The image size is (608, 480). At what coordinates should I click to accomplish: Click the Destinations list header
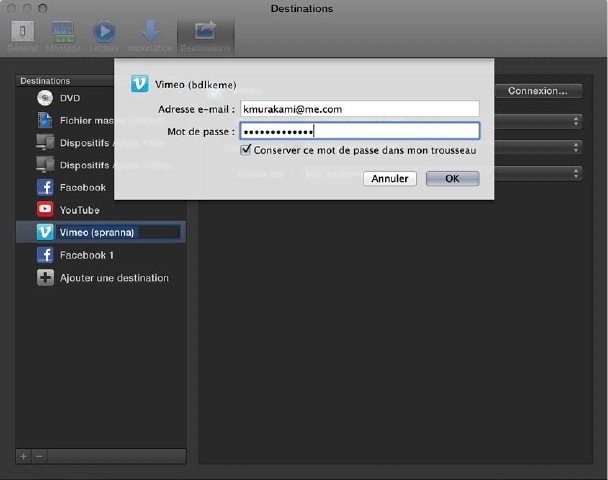65,81
